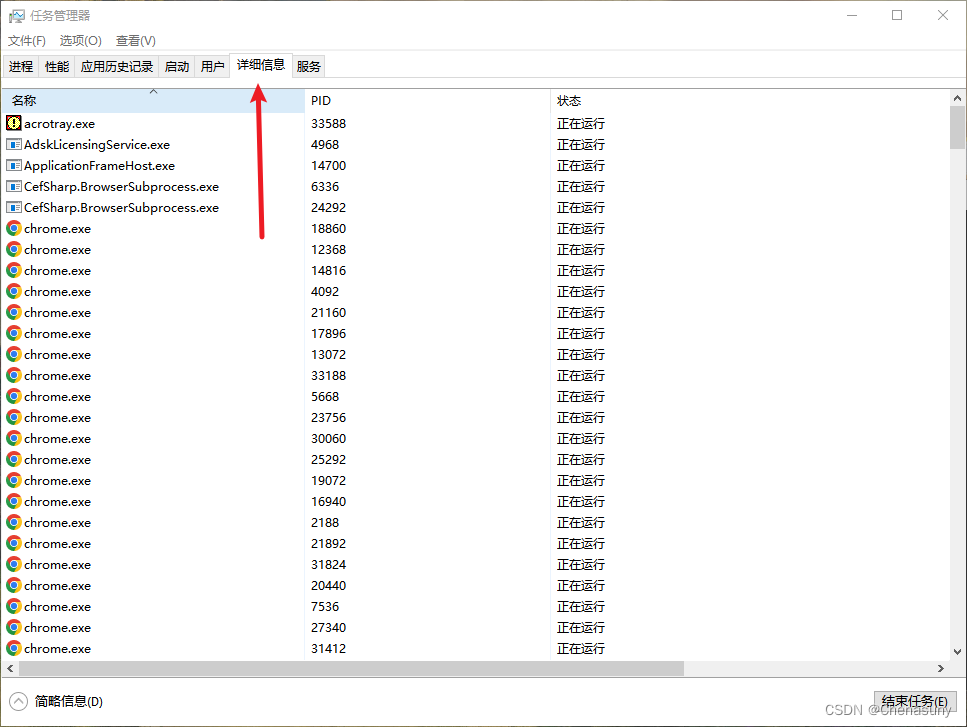
Task: Click PID value 33588
Action: pyautogui.click(x=329, y=123)
